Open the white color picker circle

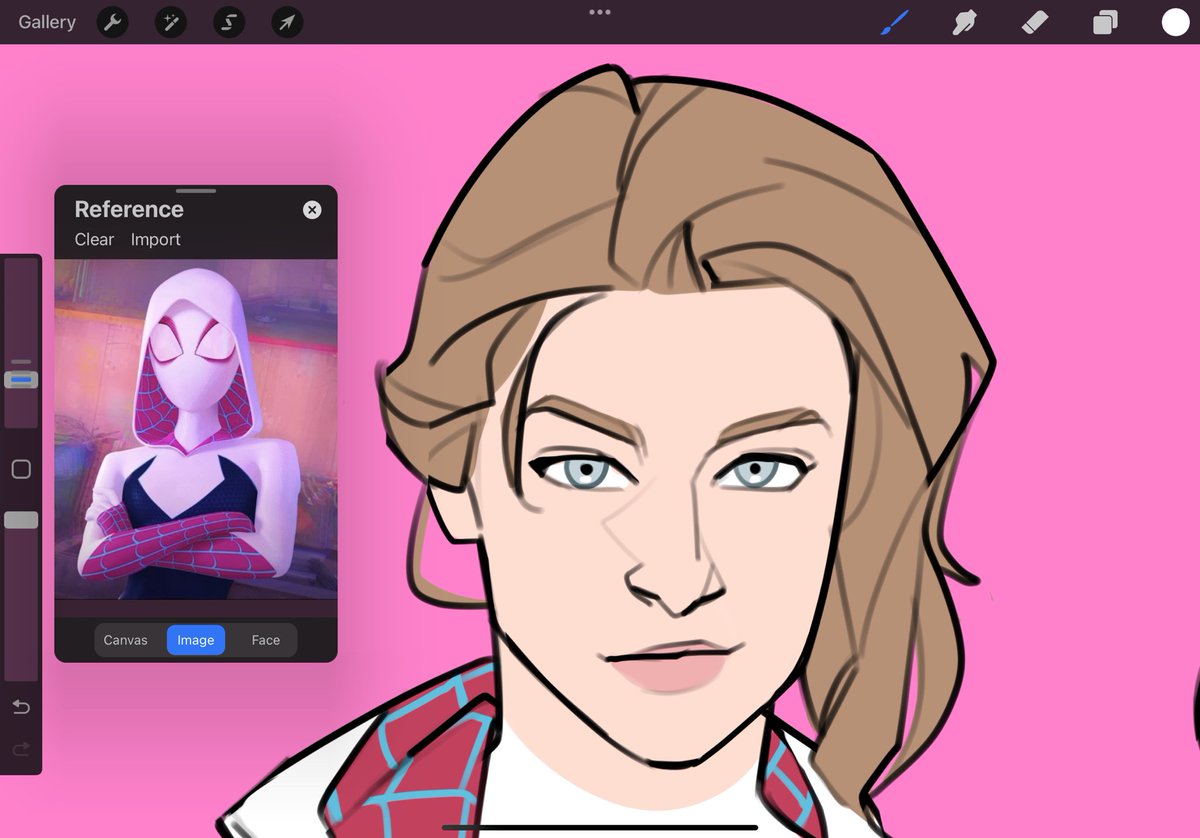[1175, 22]
